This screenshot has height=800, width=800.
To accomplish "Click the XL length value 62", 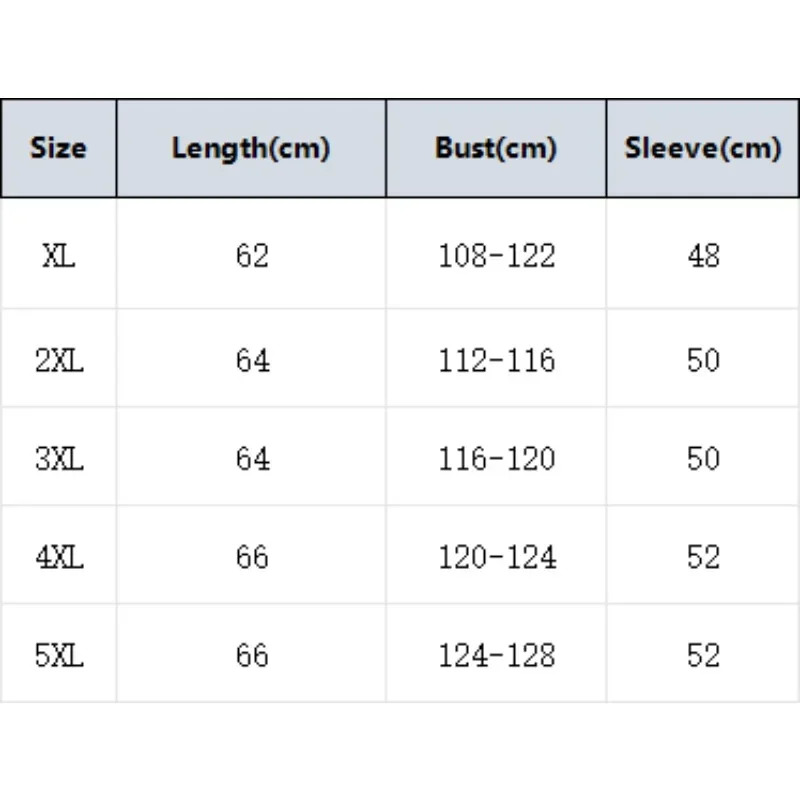I will [x=253, y=256].
